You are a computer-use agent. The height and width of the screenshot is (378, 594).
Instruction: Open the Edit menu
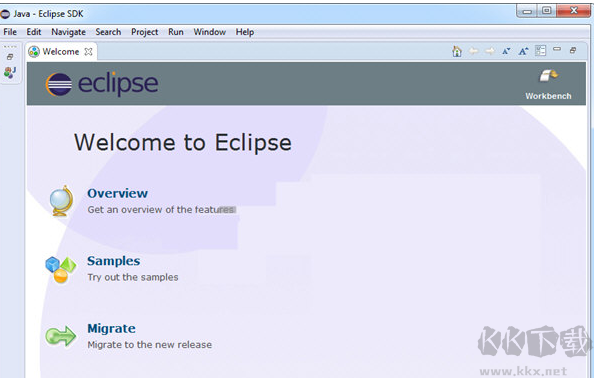(x=34, y=32)
